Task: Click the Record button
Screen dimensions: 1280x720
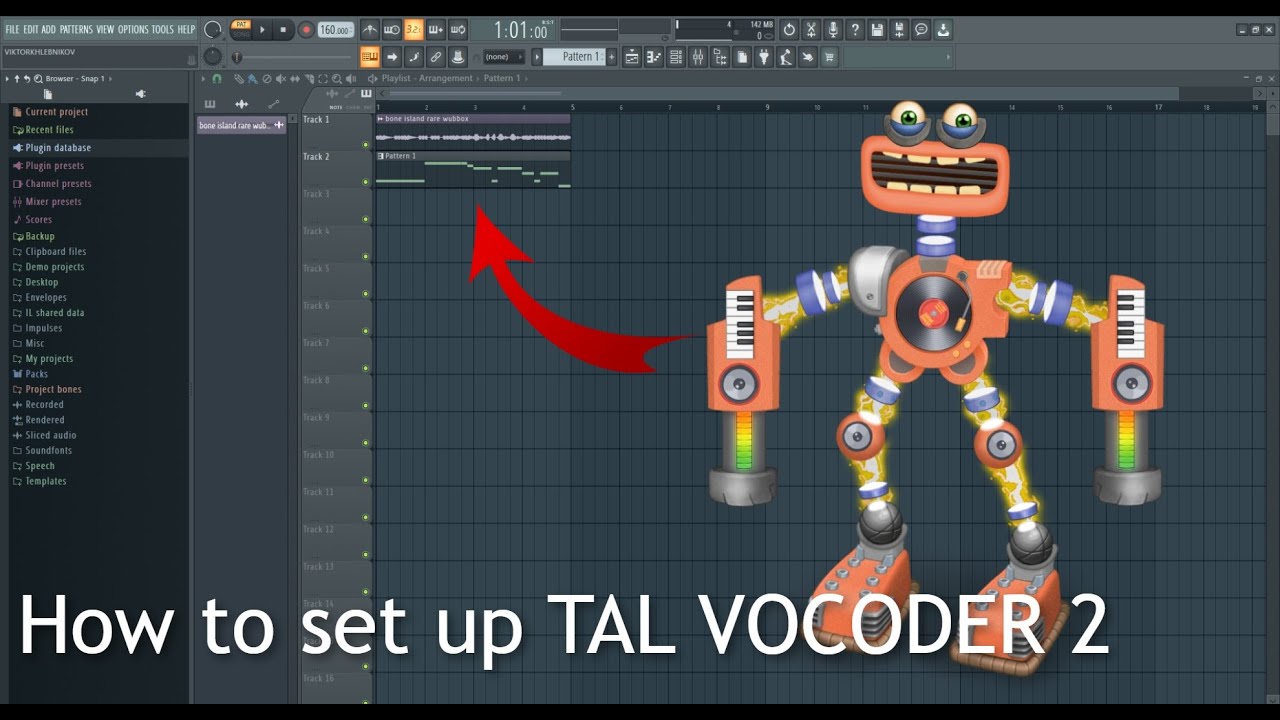Action: coord(305,30)
